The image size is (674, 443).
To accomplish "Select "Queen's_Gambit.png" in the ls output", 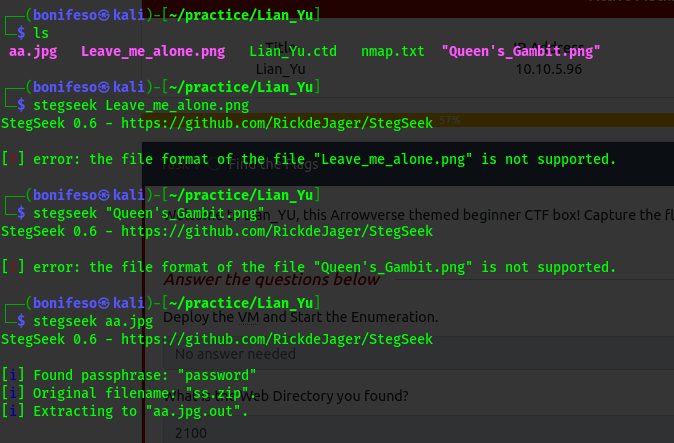I will [x=521, y=50].
